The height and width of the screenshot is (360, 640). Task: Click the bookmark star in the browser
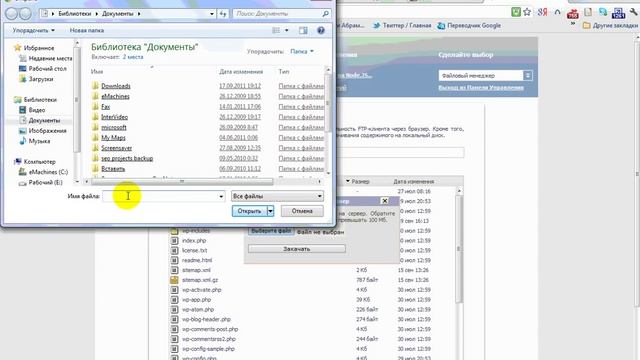coord(527,11)
